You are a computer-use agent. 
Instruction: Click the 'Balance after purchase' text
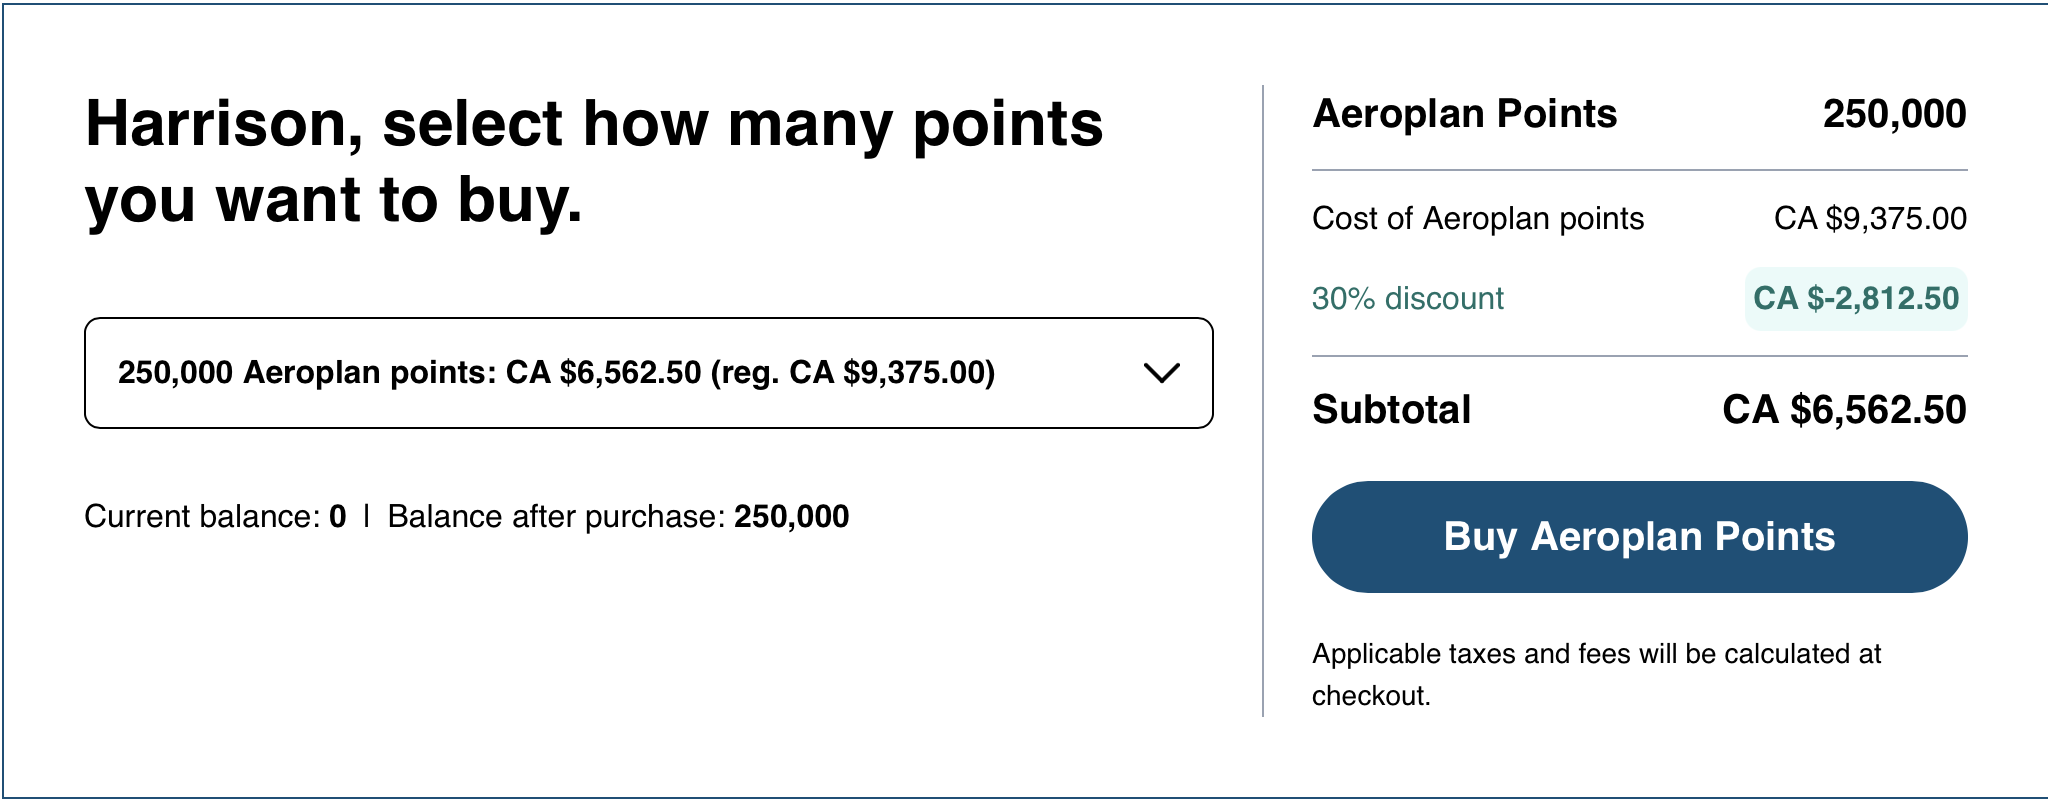tap(555, 516)
